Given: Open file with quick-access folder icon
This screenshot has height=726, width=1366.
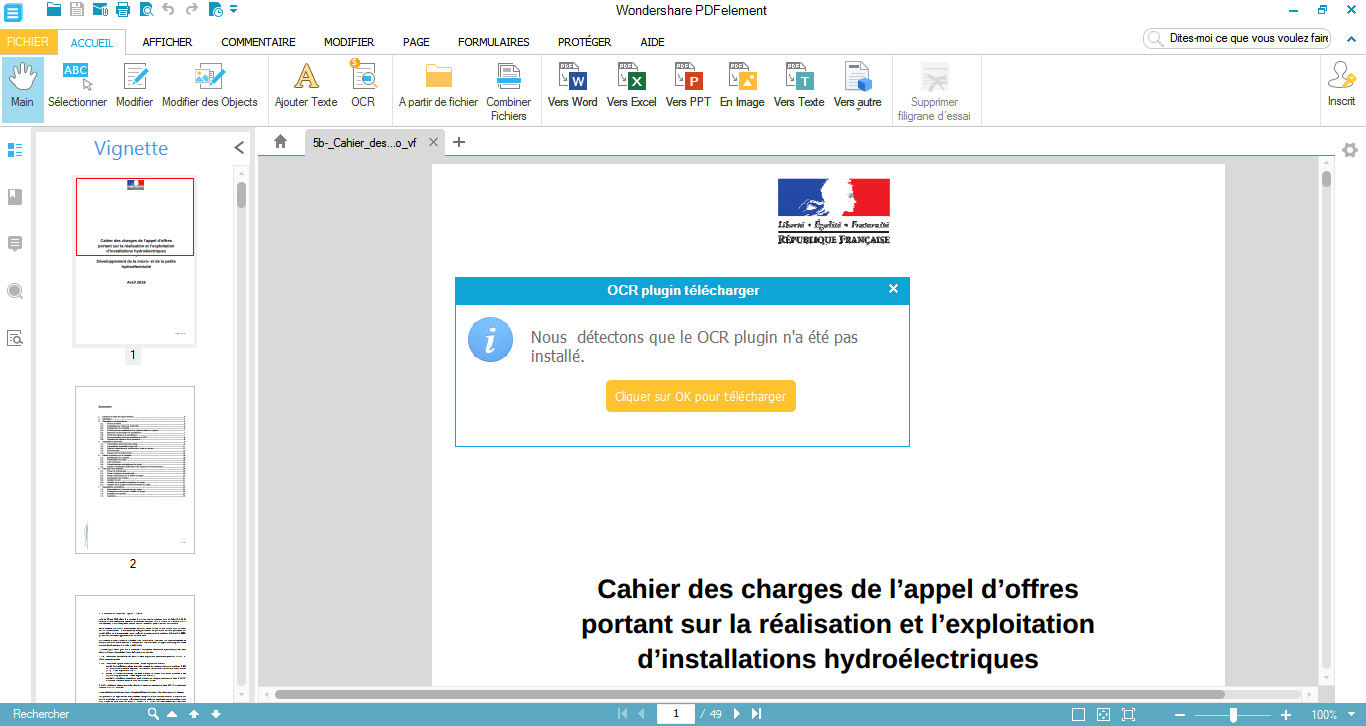Looking at the screenshot, I should [x=54, y=10].
